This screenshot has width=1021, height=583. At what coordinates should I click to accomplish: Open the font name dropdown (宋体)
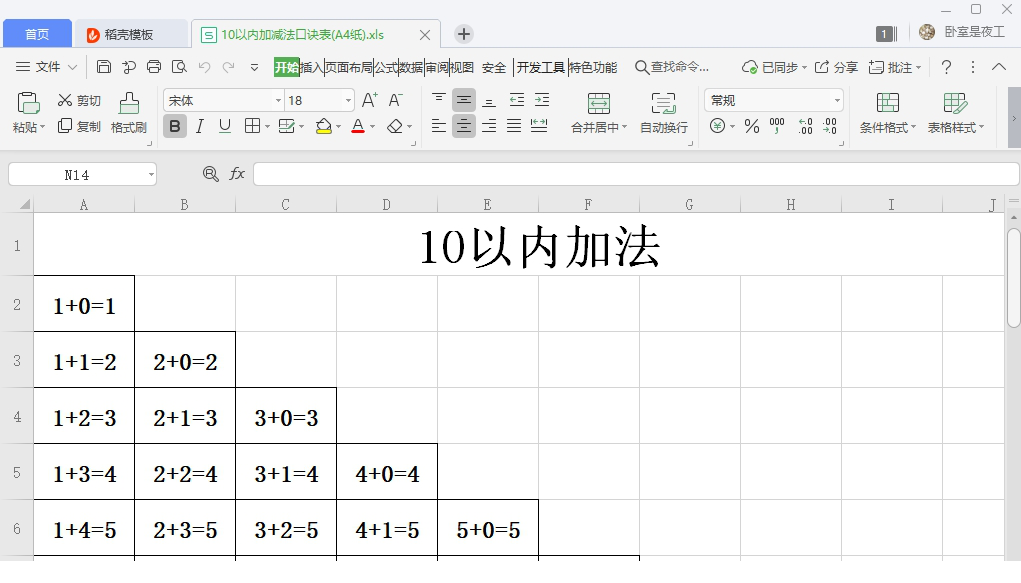(x=279, y=100)
